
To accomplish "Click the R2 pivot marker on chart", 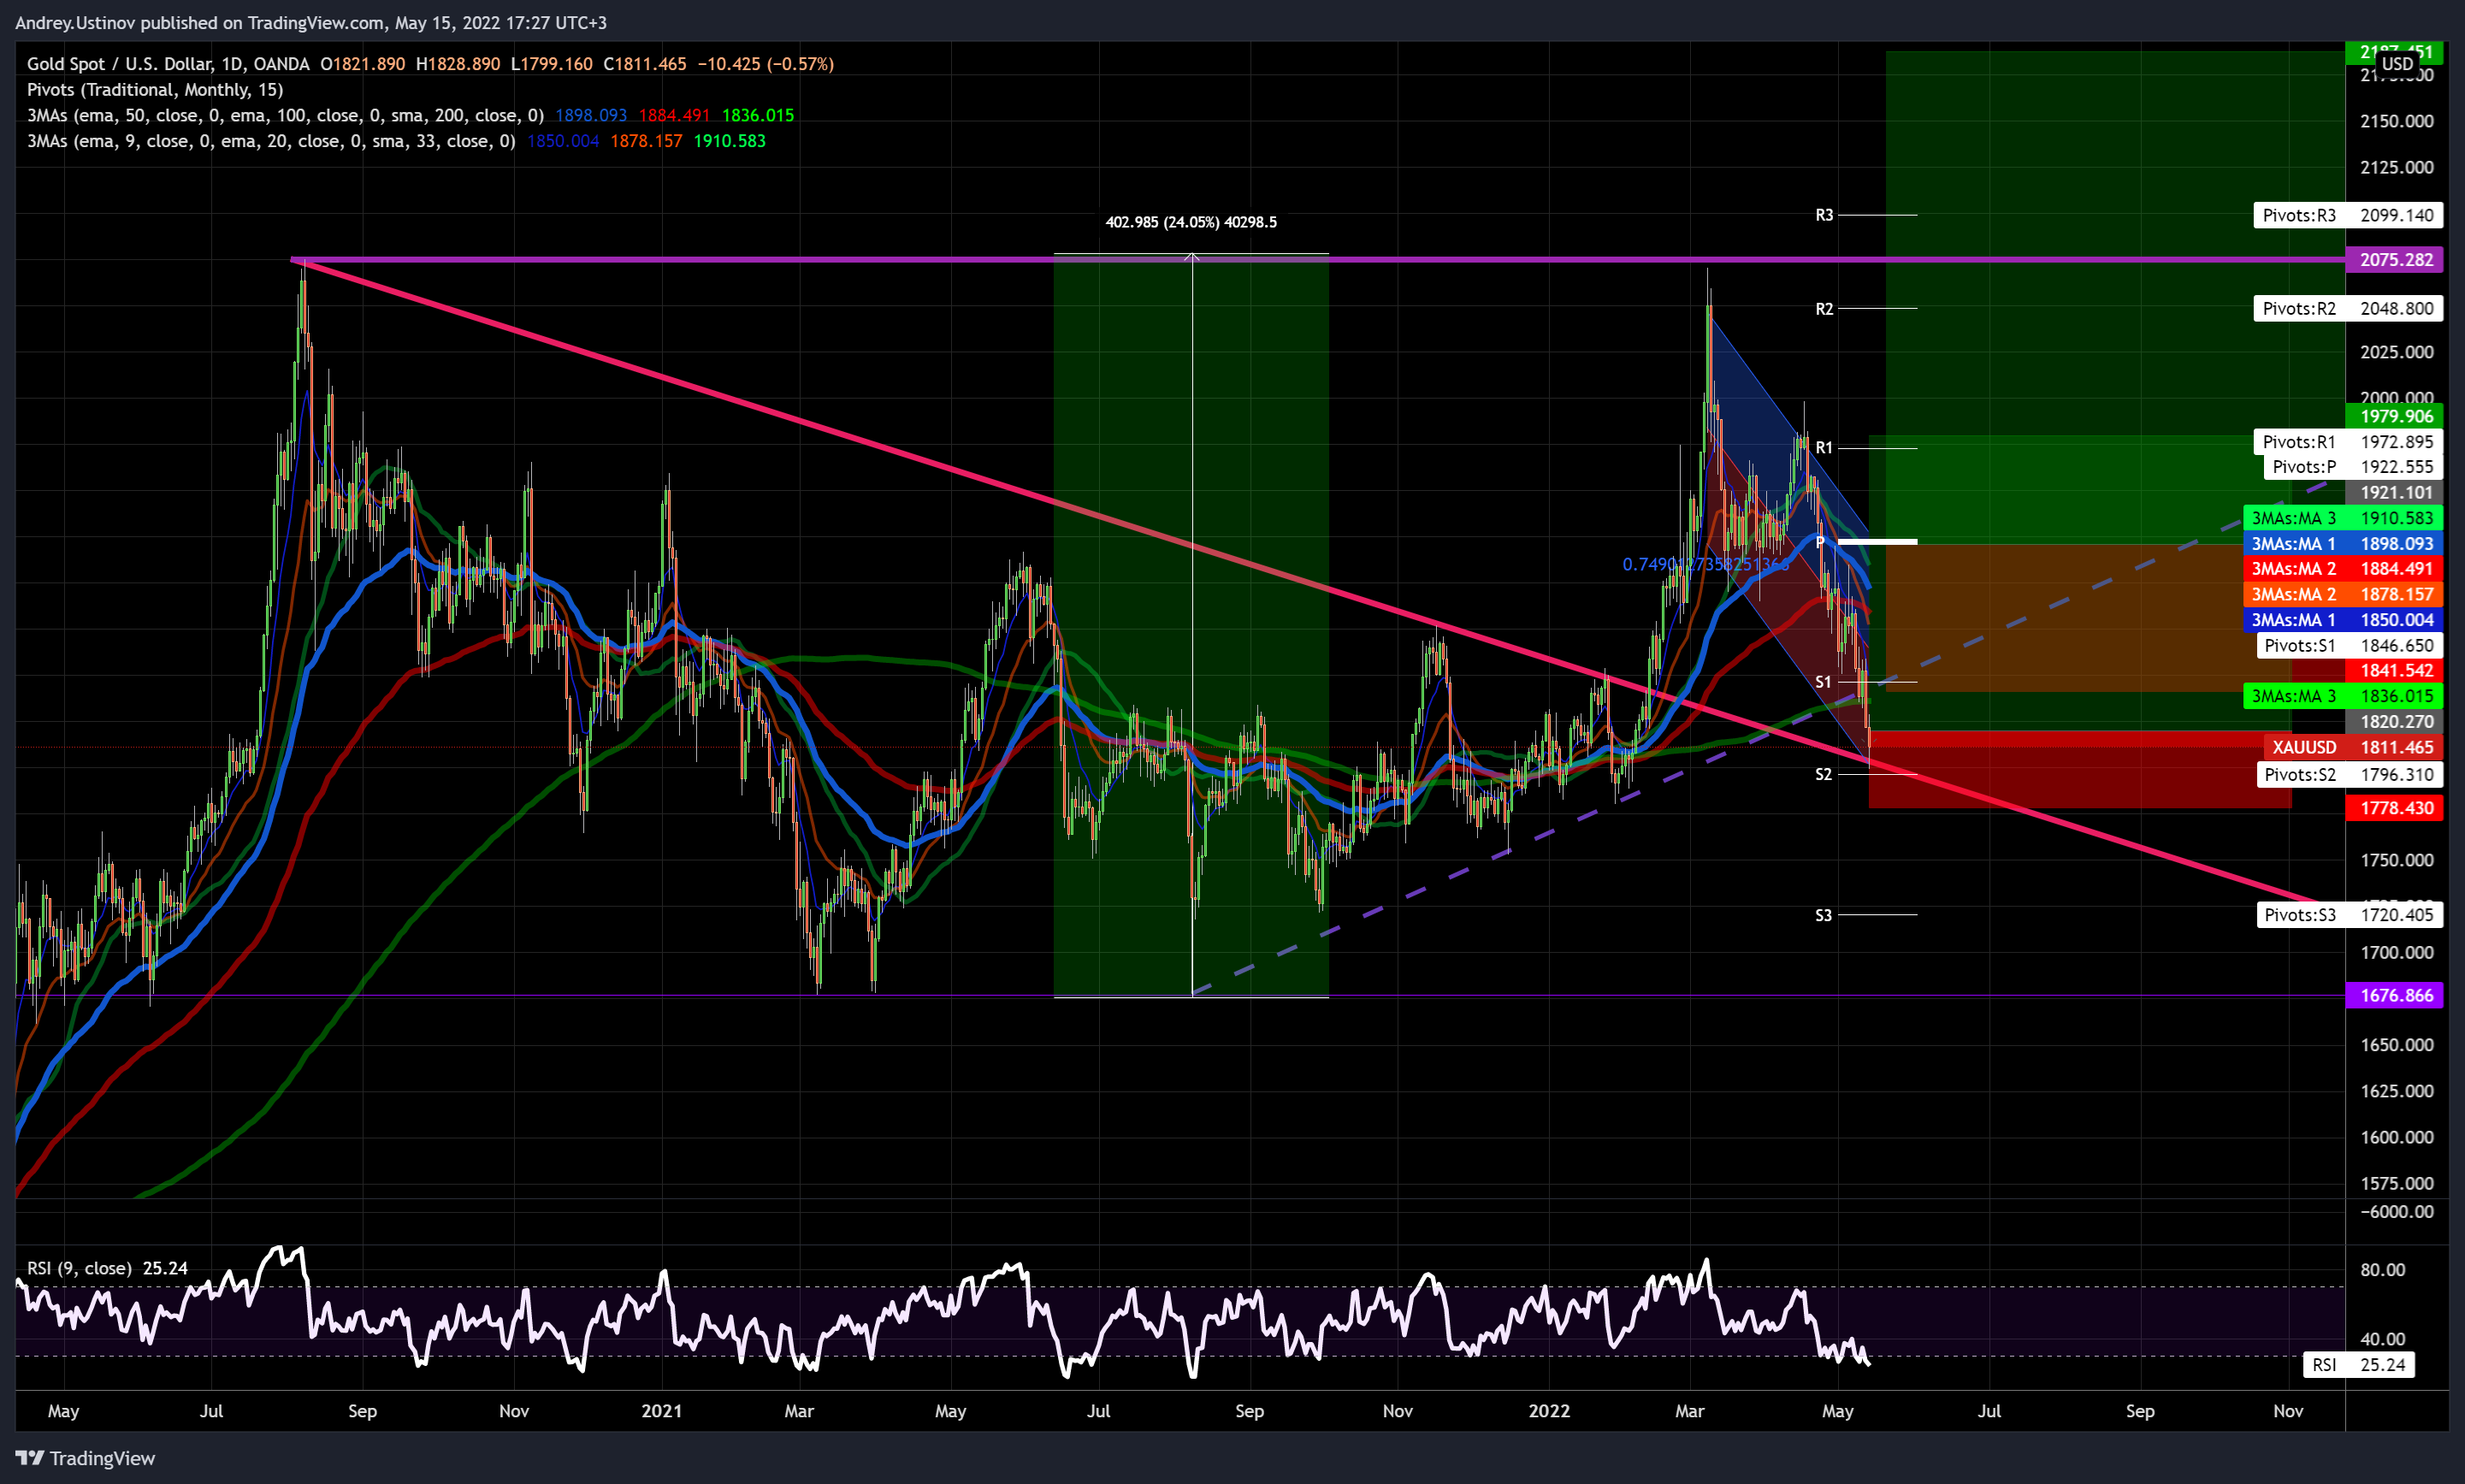I will (x=1824, y=309).
